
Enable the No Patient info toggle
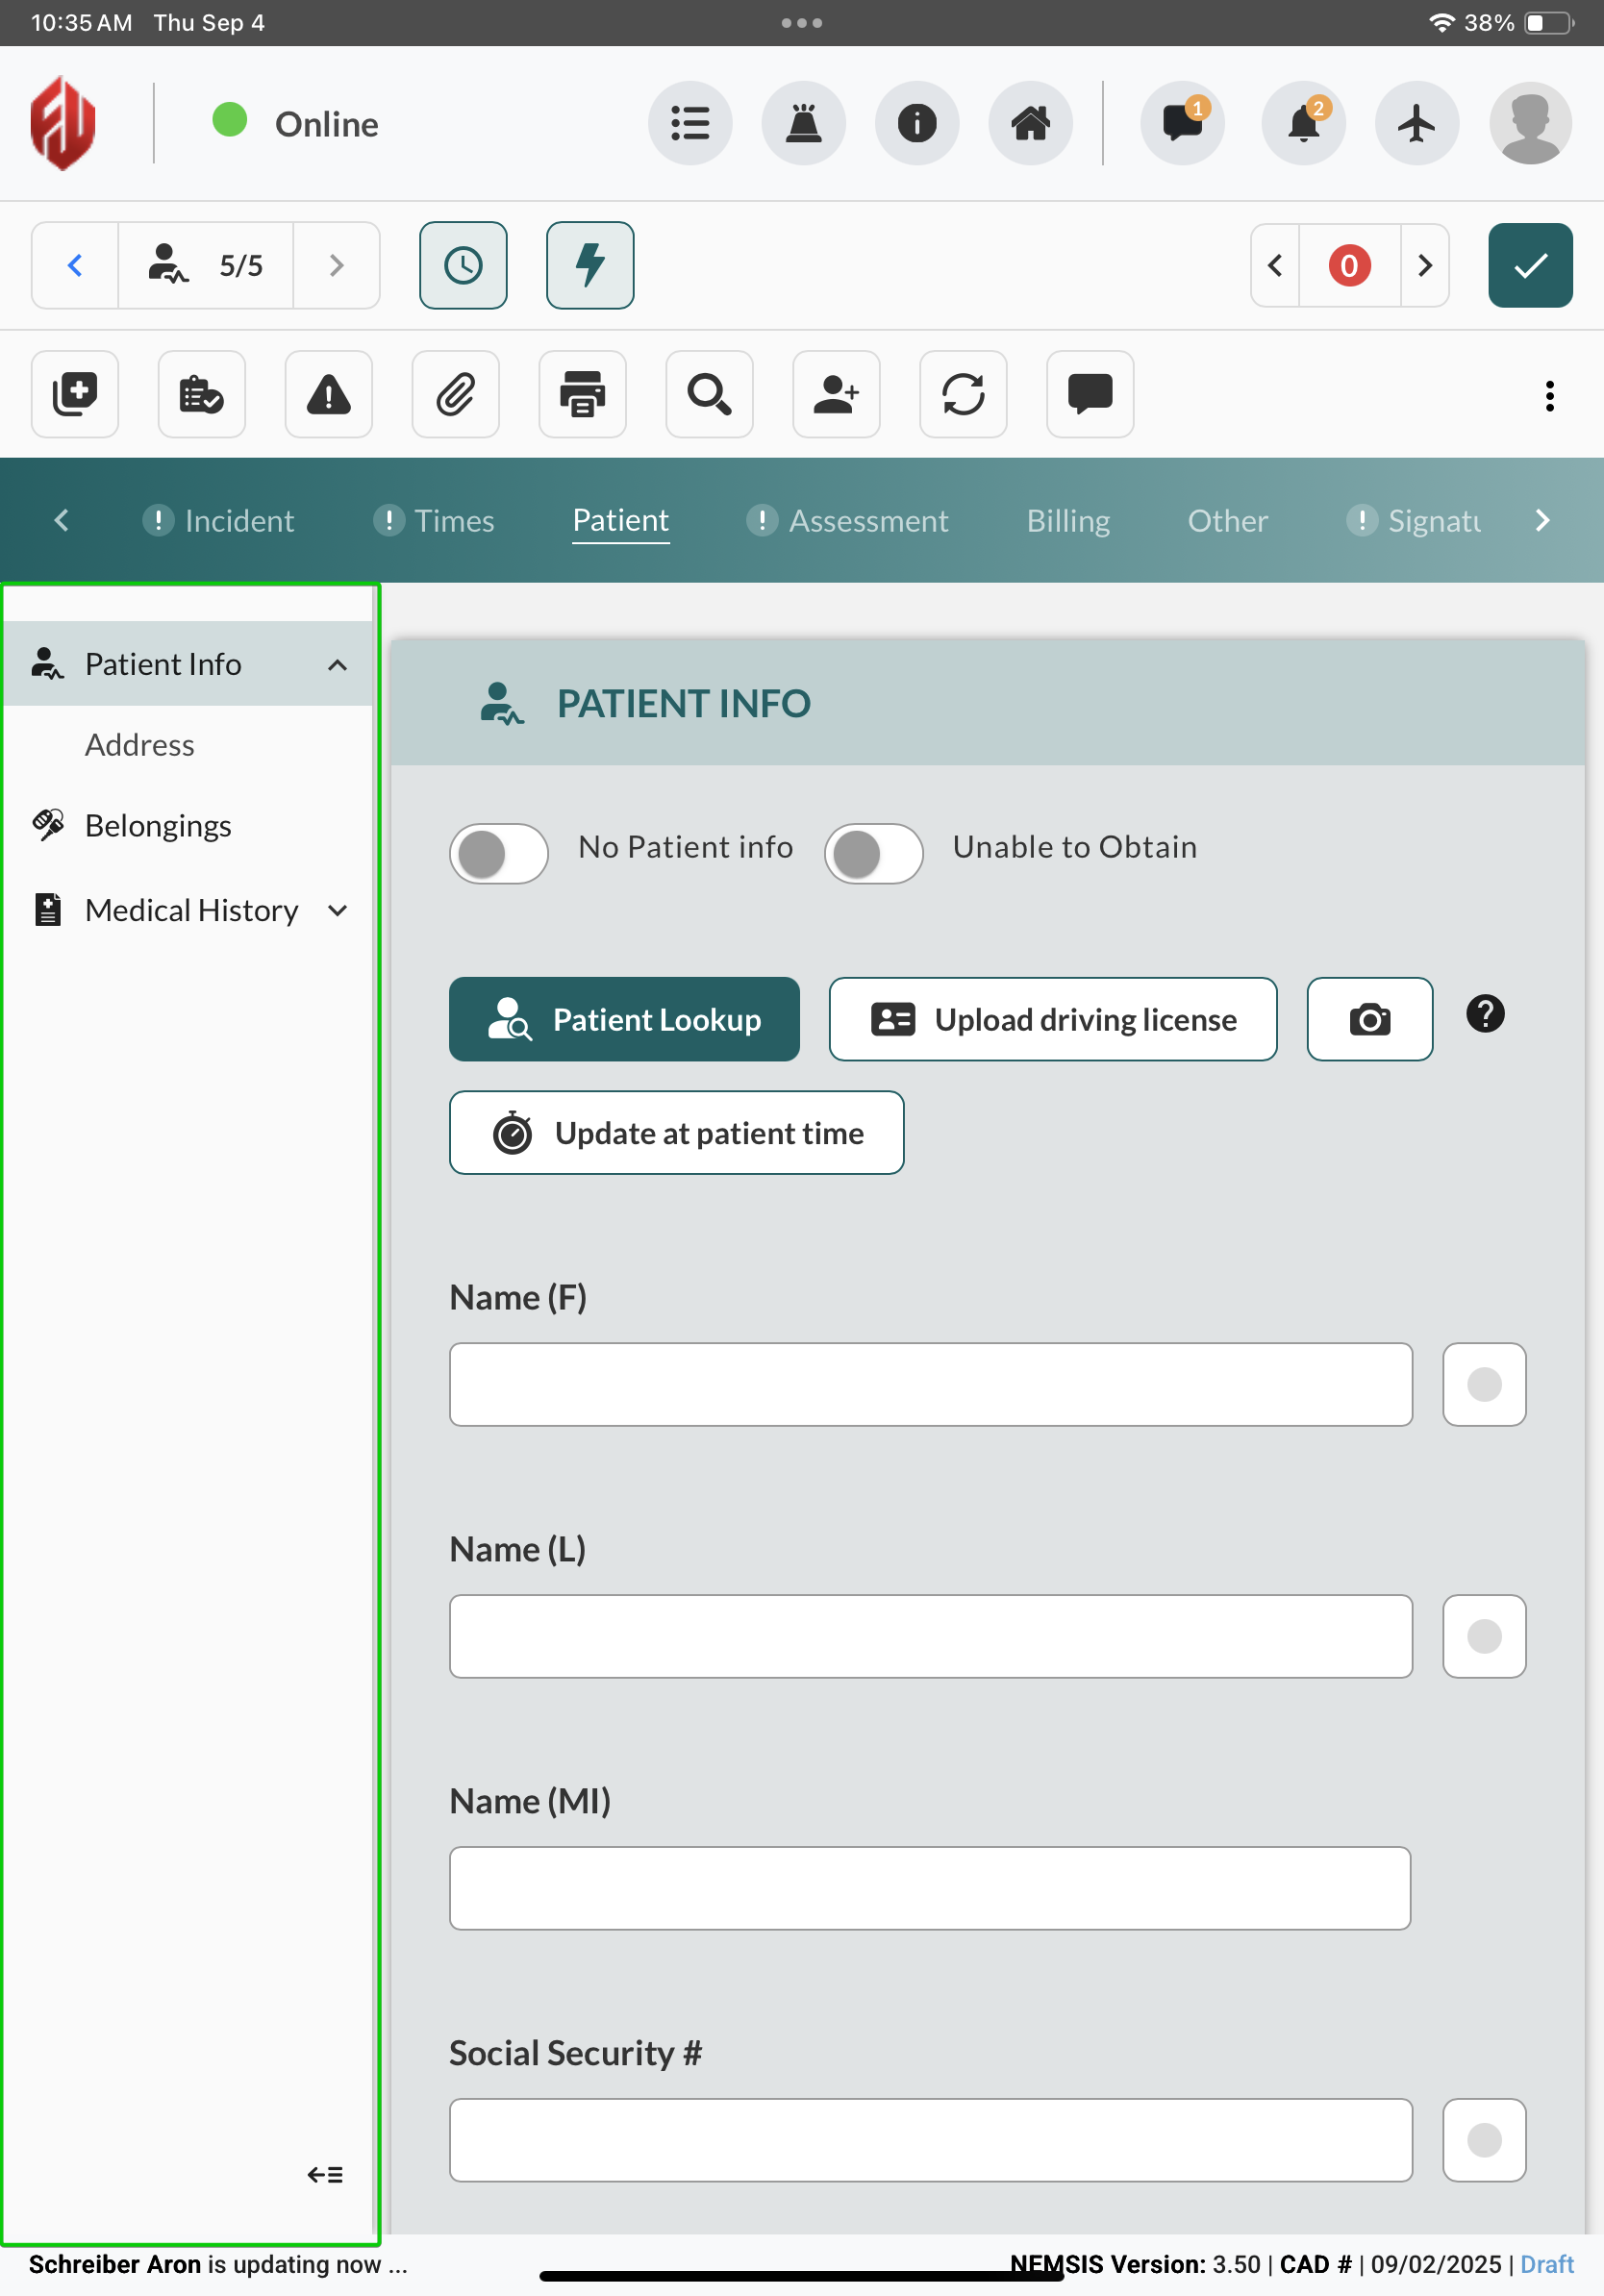(x=498, y=853)
